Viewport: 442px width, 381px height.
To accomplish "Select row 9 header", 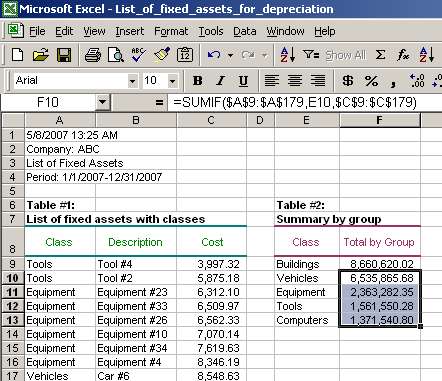I will 12,264.
